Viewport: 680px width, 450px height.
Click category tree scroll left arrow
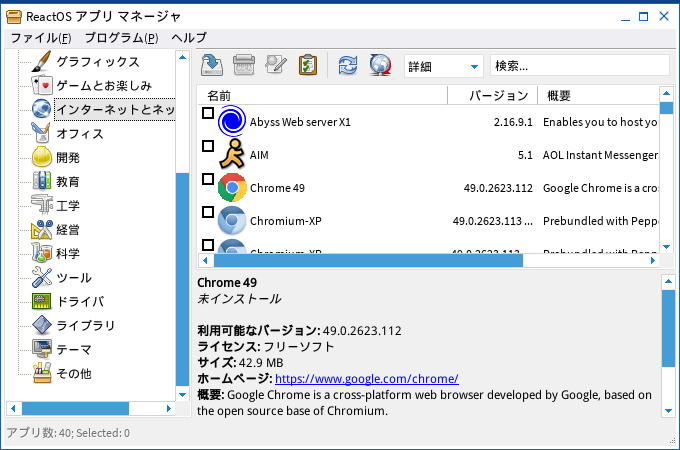(x=13, y=408)
